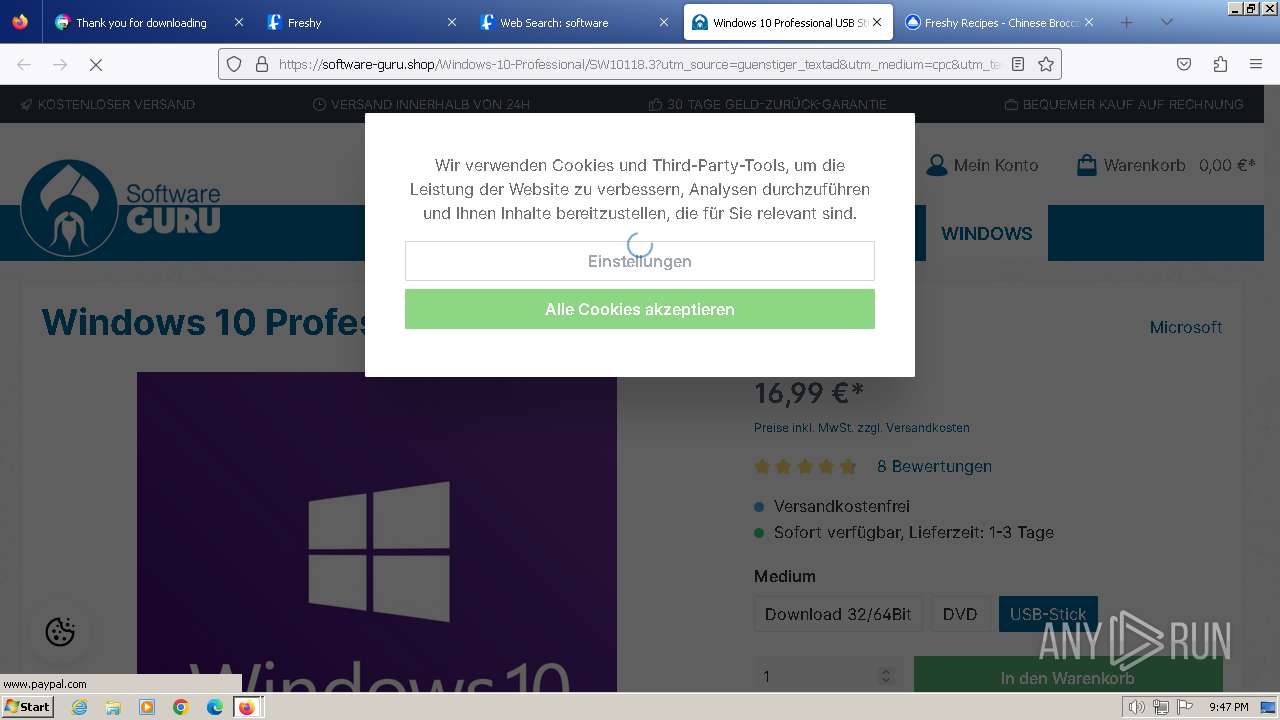Open the Windows Start menu
Screen dimensions: 1280x720
tap(27, 707)
